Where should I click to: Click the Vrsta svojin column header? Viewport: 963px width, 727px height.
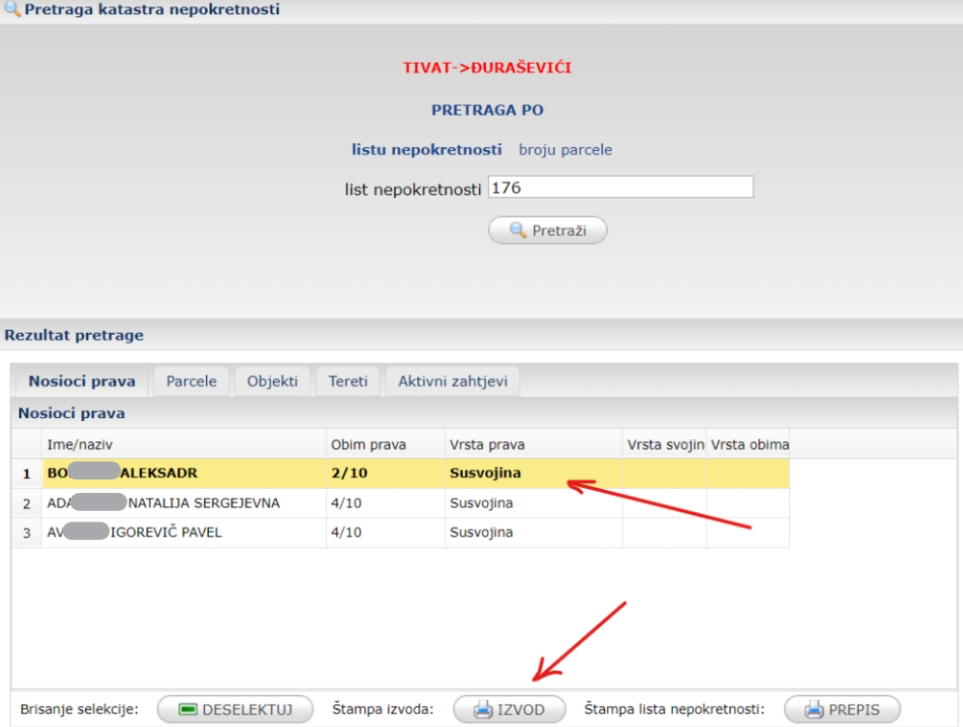click(x=665, y=445)
